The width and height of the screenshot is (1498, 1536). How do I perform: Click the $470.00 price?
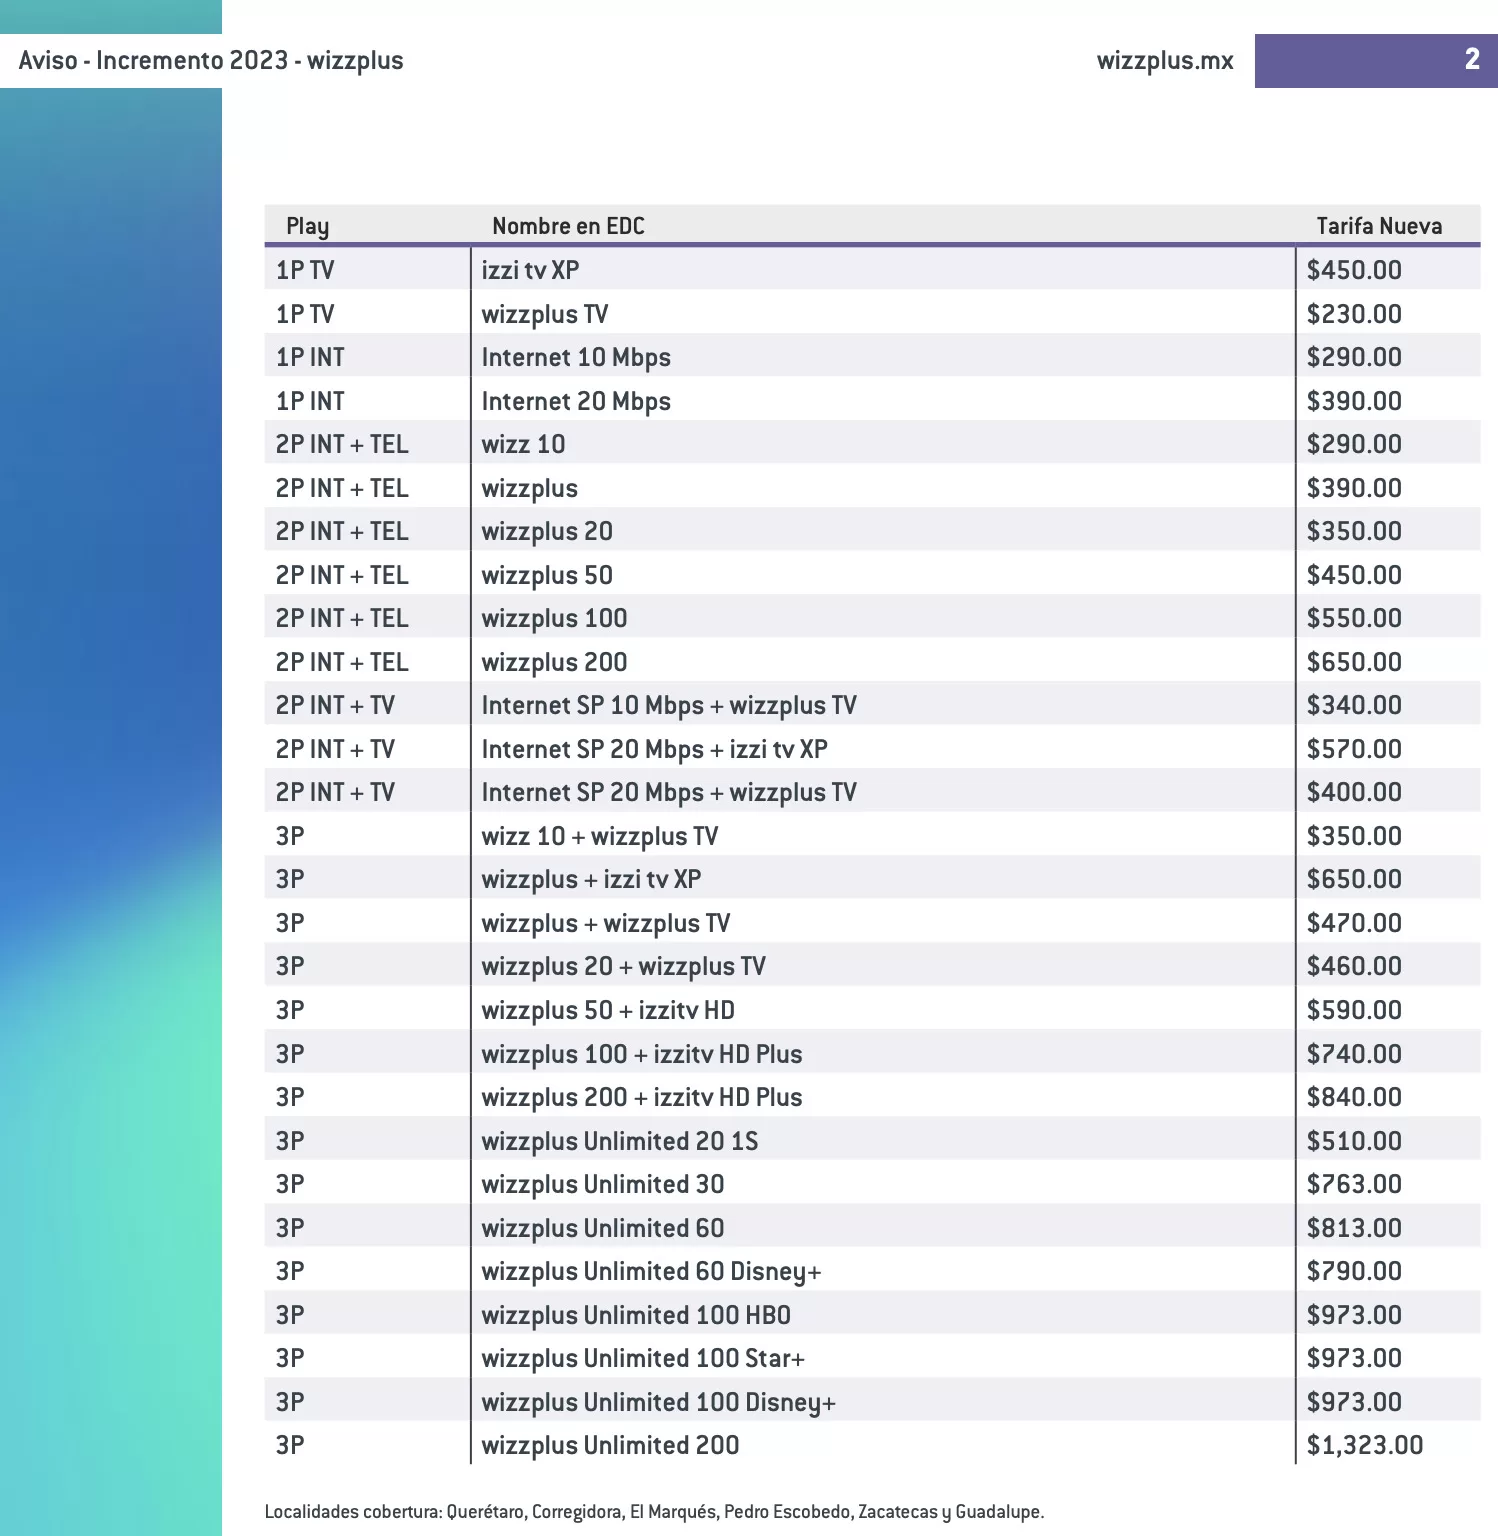pos(1354,923)
